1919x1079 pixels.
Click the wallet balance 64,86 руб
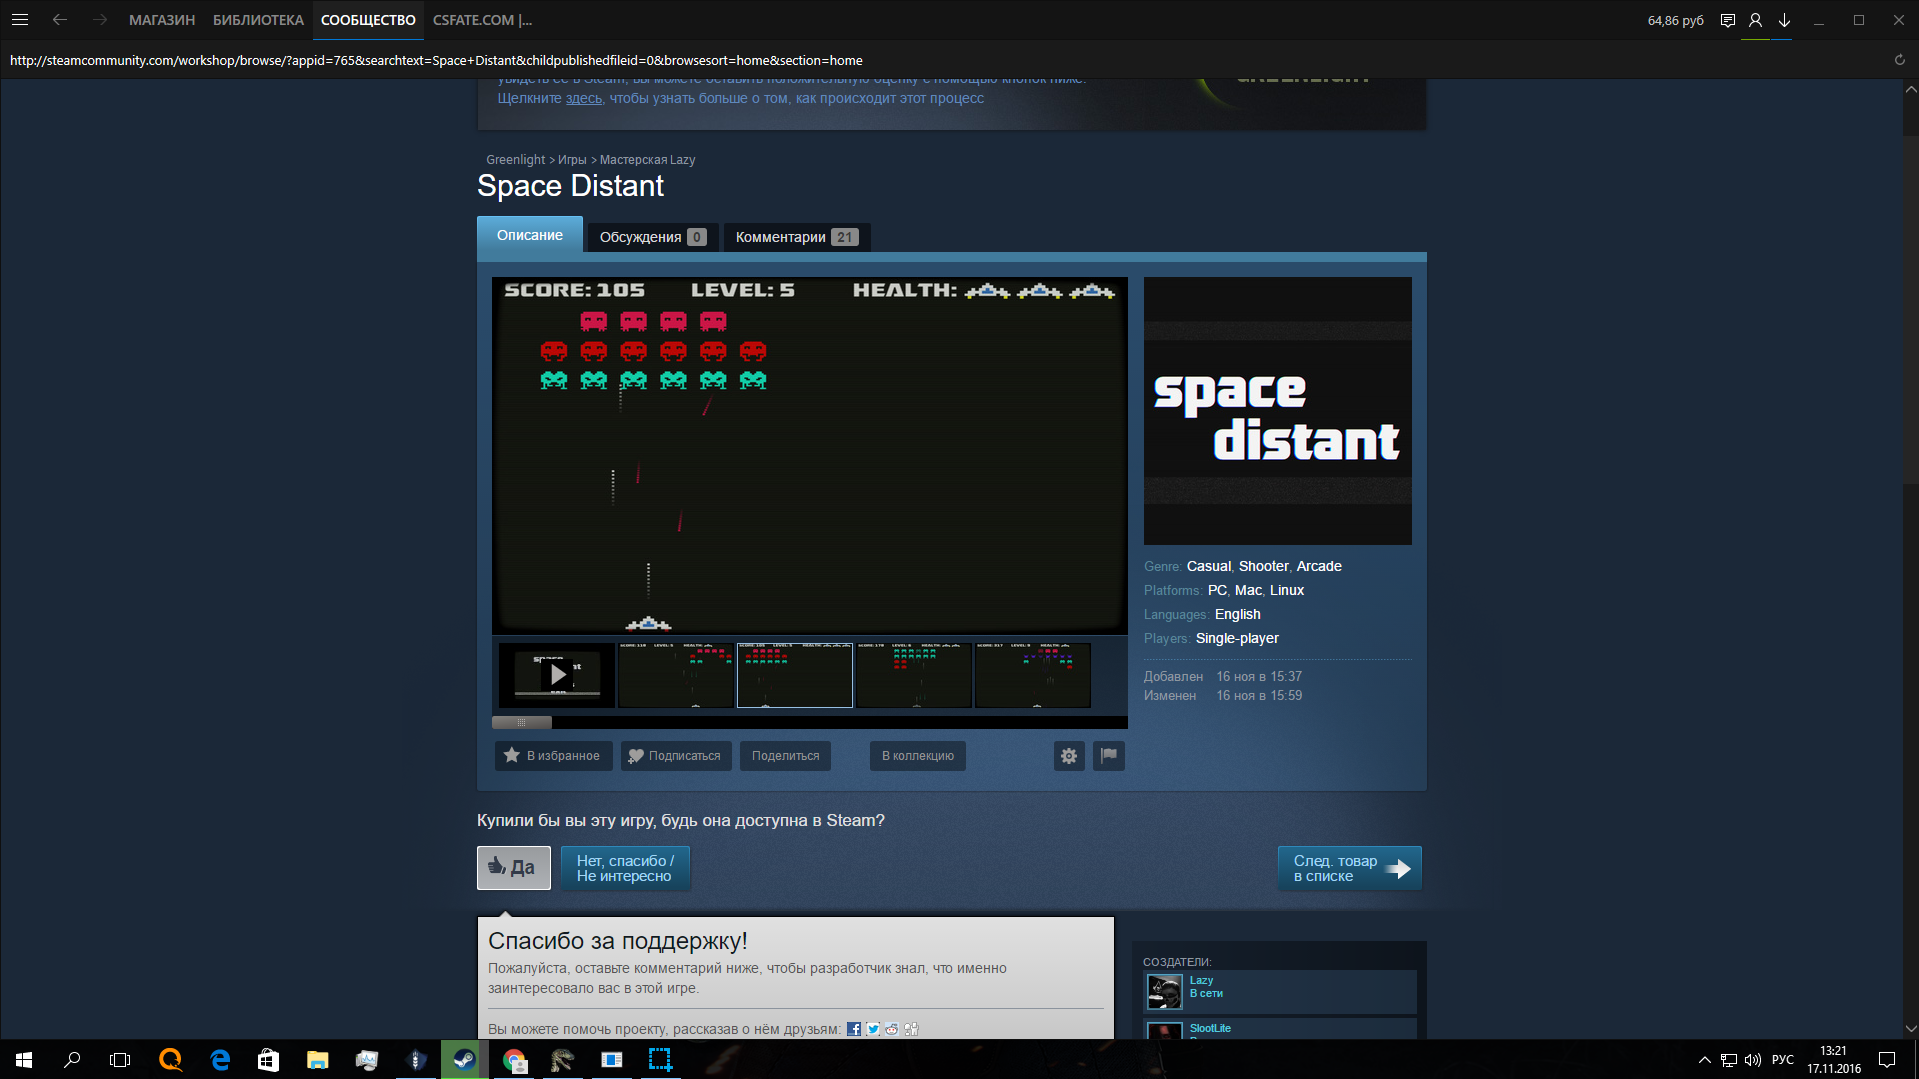1676,20
